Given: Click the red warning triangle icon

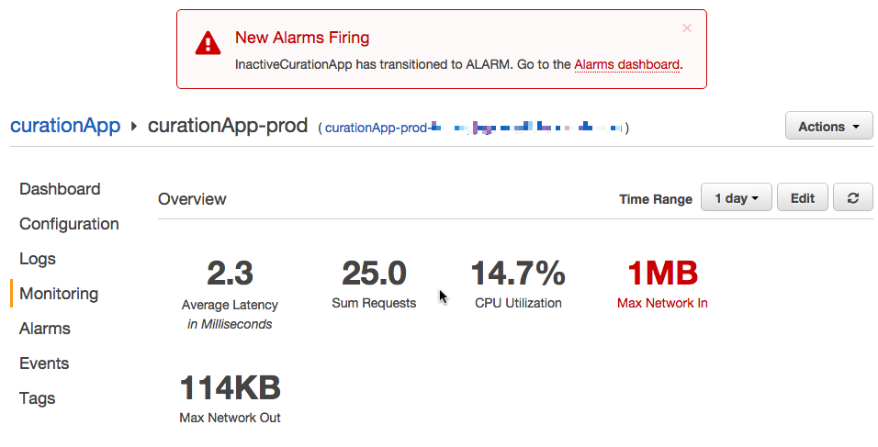Looking at the screenshot, I should [207, 43].
